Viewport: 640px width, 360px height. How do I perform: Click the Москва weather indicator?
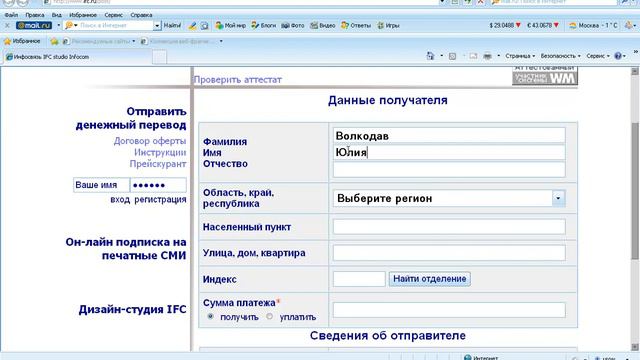[x=593, y=25]
